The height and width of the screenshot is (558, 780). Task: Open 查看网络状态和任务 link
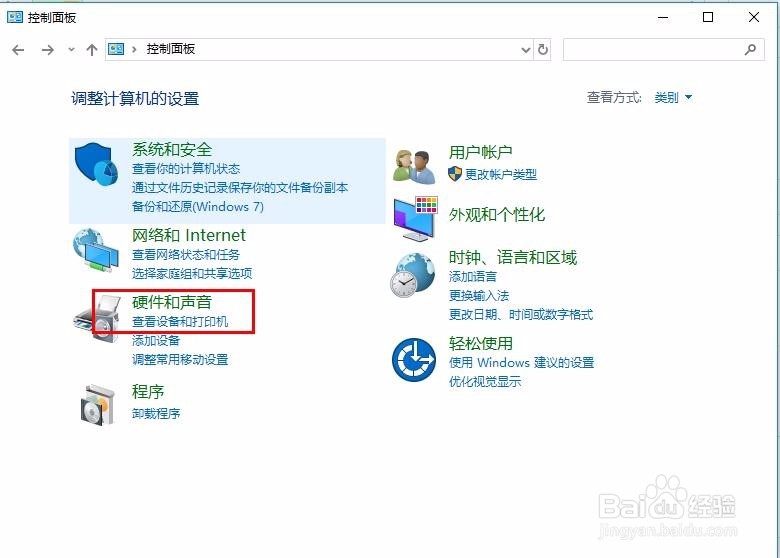pos(186,255)
